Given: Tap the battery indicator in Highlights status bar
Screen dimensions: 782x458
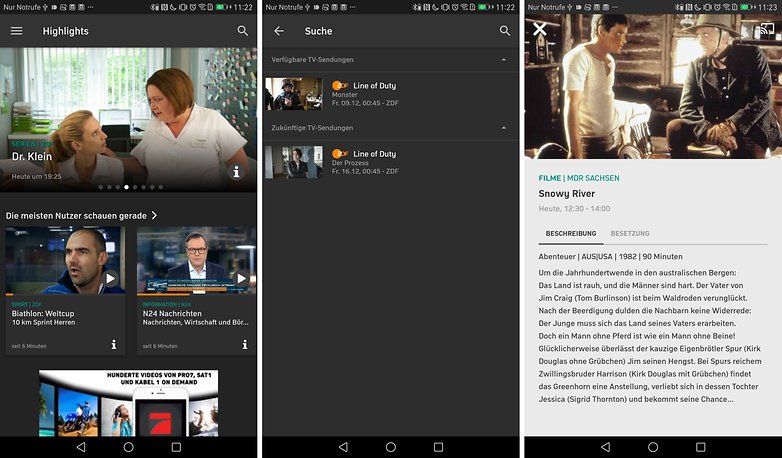Looking at the screenshot, I should tap(222, 7).
